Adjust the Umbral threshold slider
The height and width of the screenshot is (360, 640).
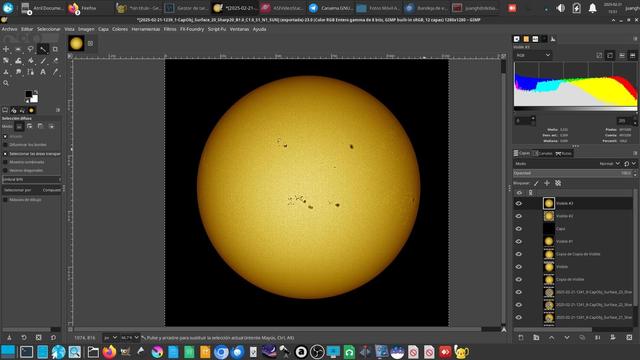(31, 179)
